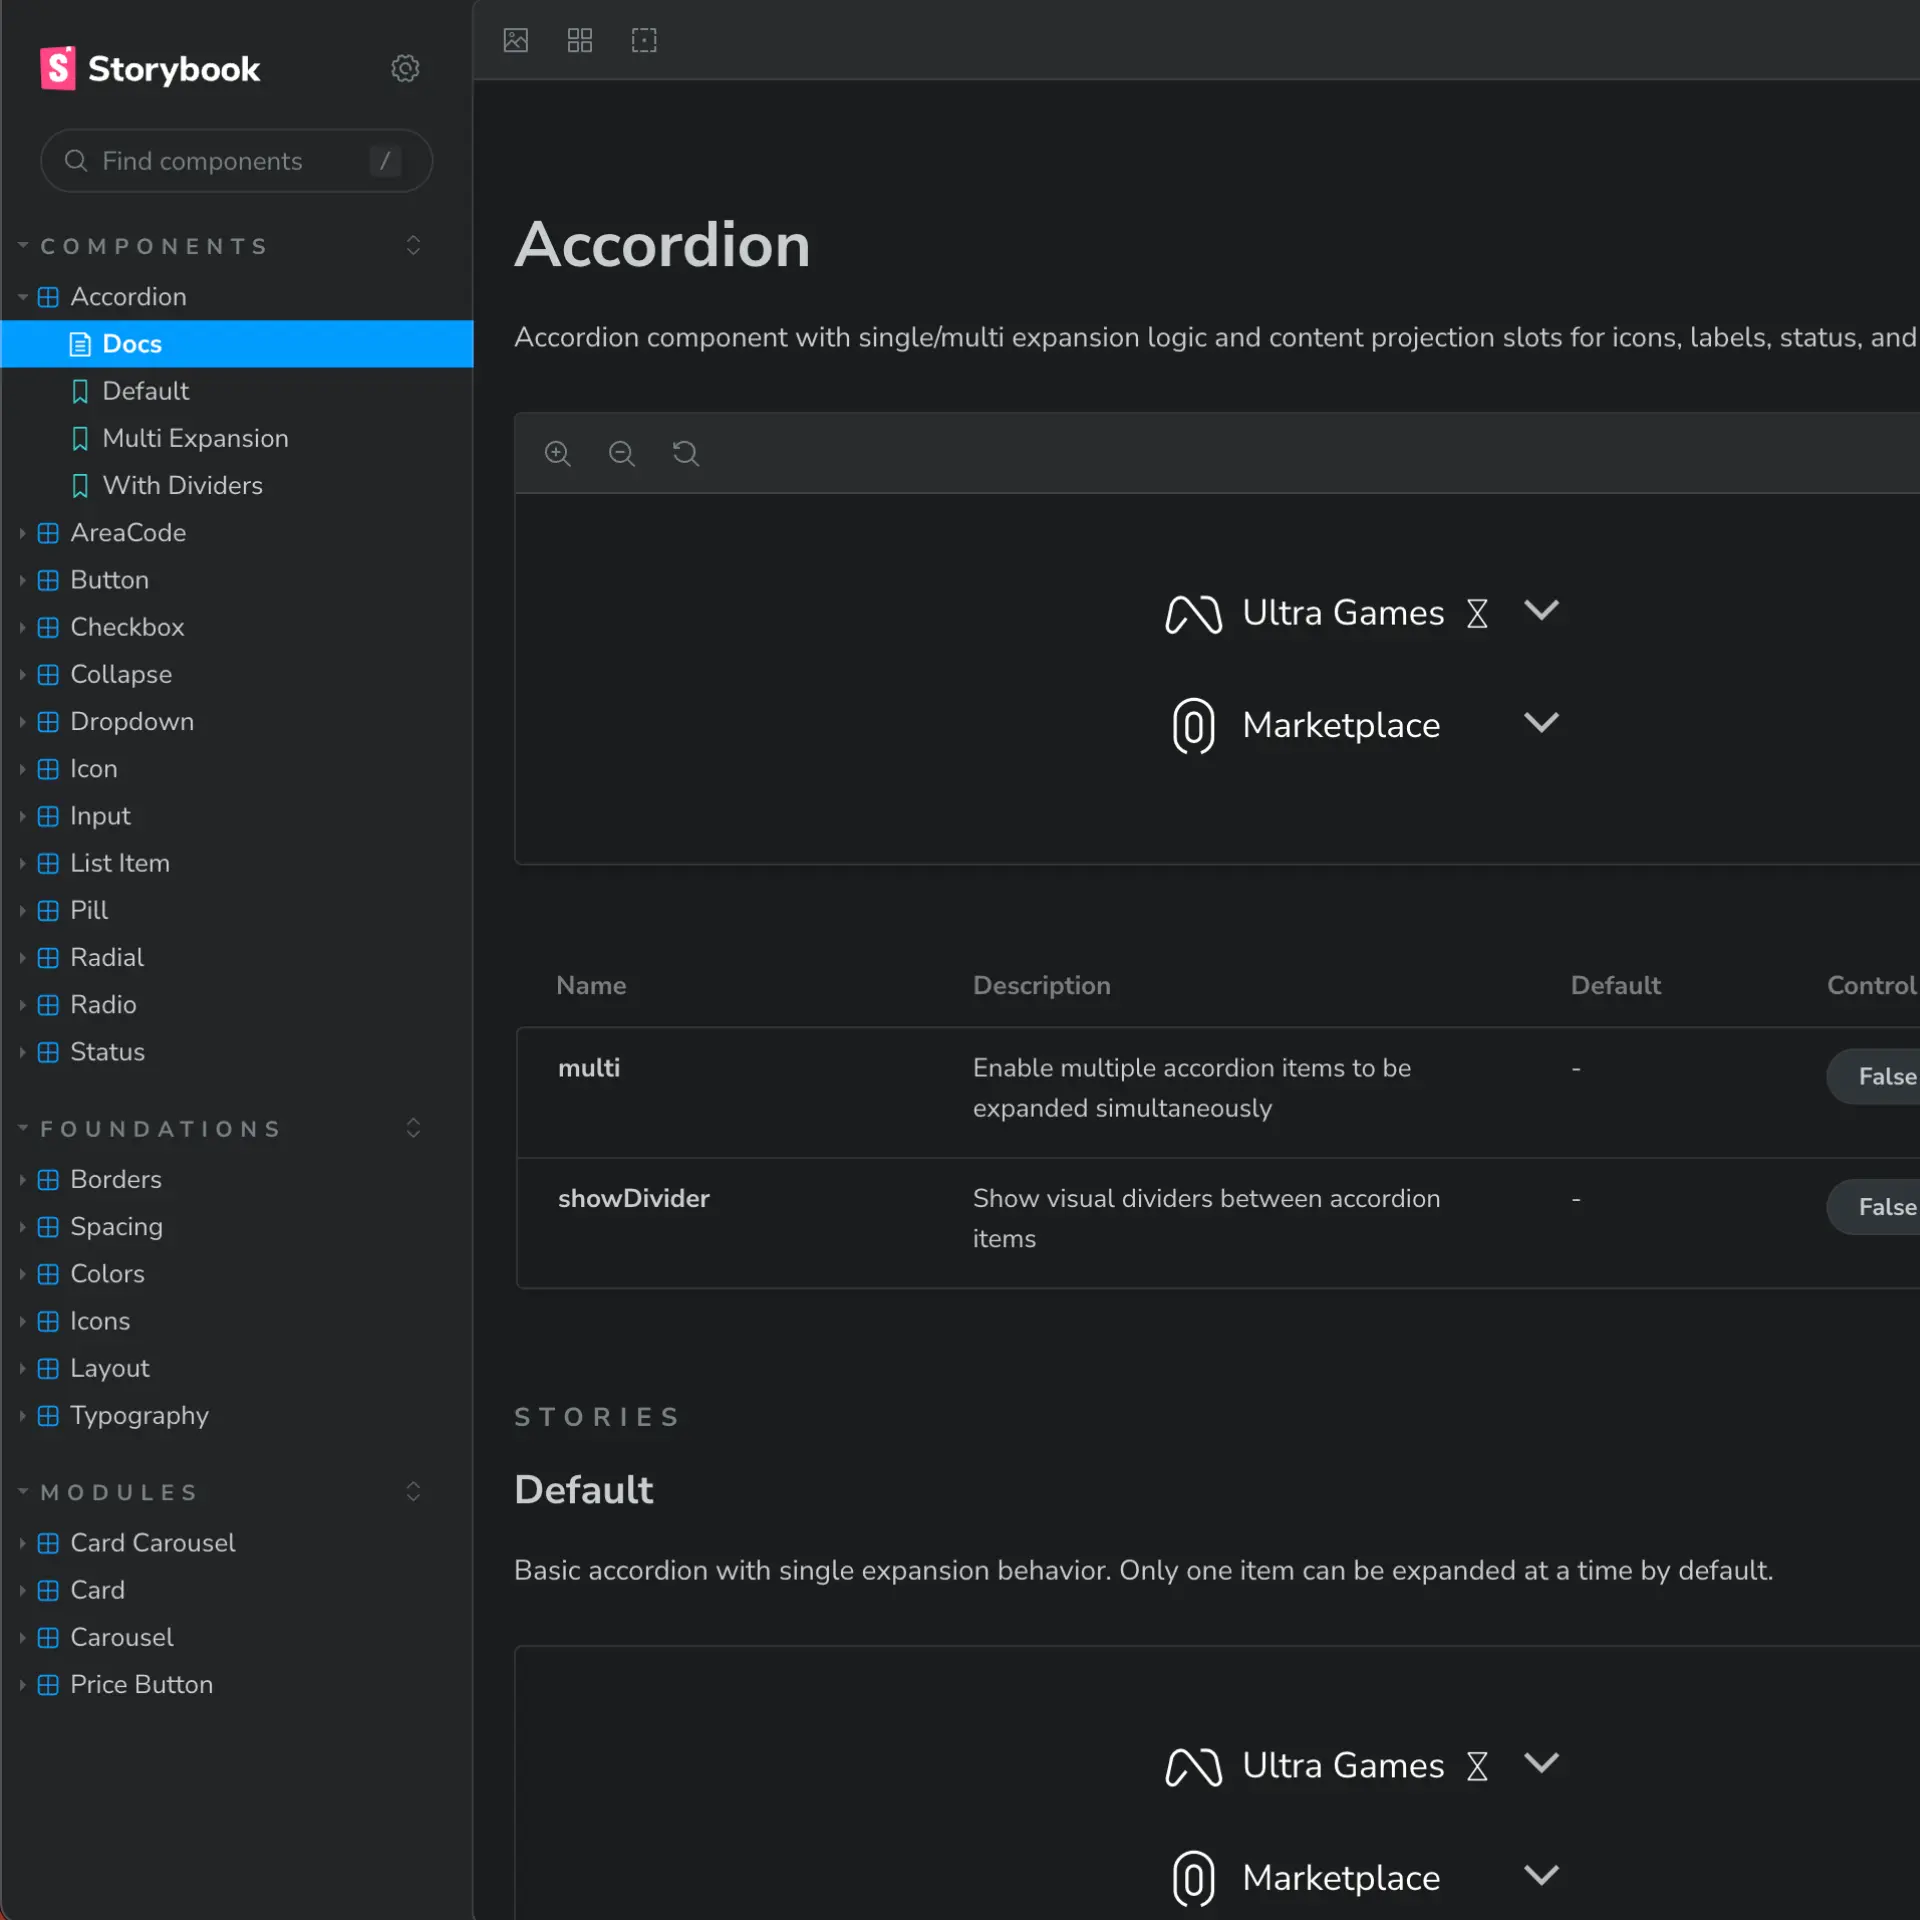
Task: Collapse the Accordion tree node
Action: [x=127, y=297]
